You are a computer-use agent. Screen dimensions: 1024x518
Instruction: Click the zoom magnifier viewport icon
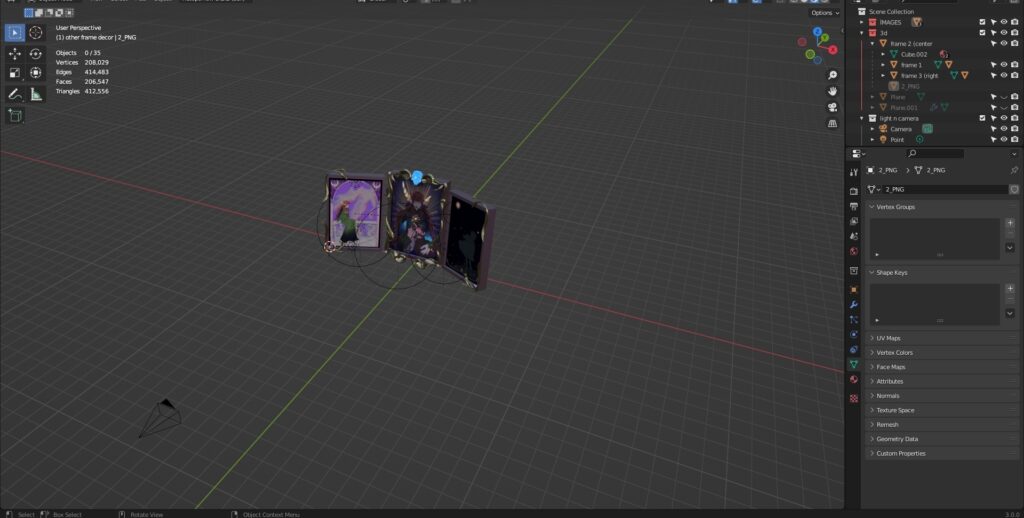click(x=833, y=75)
